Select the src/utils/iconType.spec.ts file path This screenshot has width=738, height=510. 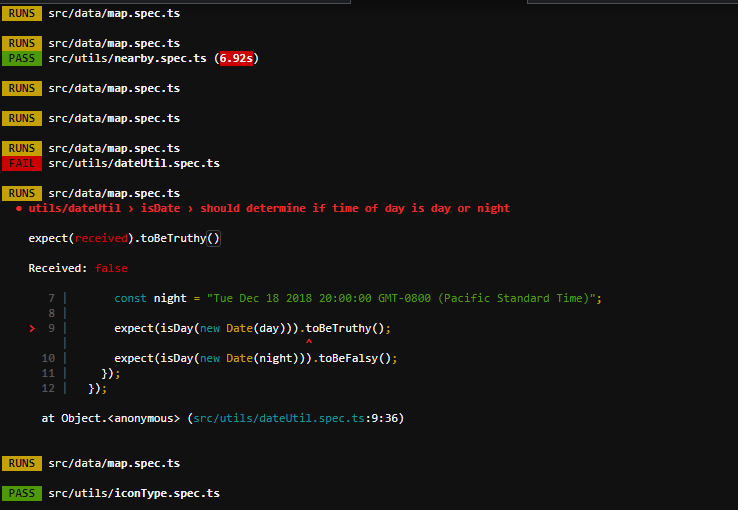click(134, 493)
